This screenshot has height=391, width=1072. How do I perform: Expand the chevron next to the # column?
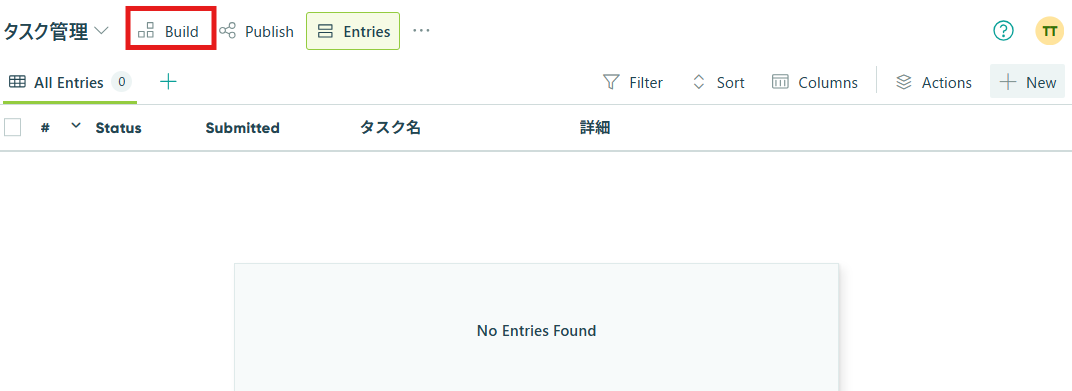click(x=76, y=126)
